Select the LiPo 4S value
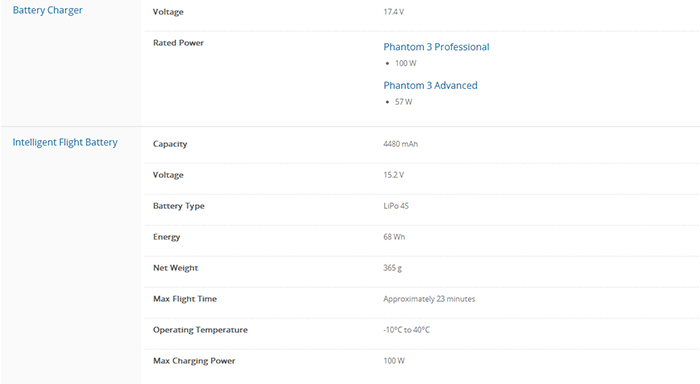The image size is (700, 384). (396, 206)
